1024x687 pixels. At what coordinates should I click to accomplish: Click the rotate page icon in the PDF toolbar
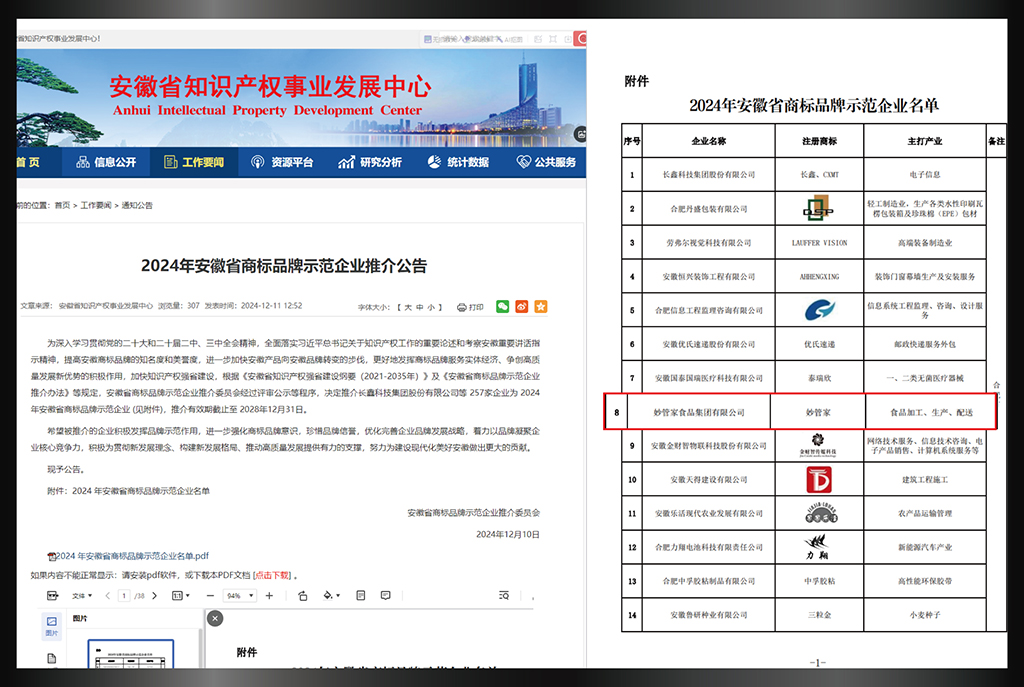302,596
